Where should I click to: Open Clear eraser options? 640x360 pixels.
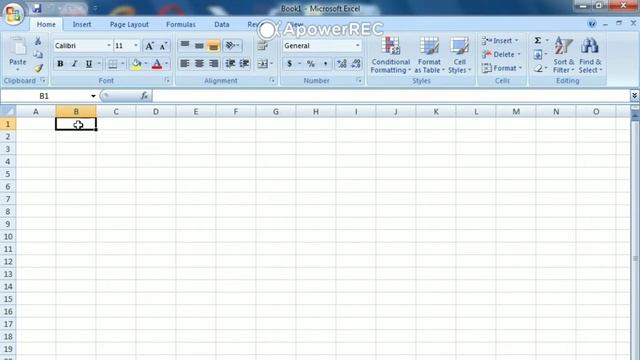[x=538, y=68]
